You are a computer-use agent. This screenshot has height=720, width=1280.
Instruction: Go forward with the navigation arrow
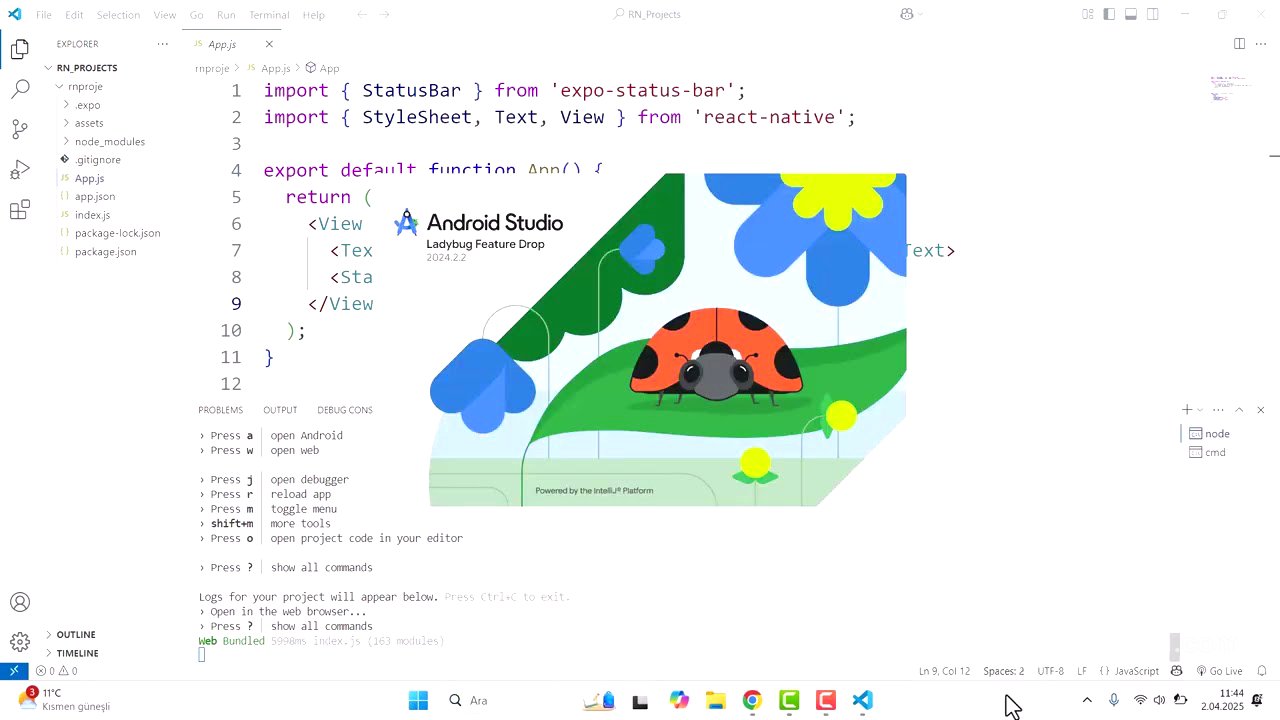click(385, 15)
